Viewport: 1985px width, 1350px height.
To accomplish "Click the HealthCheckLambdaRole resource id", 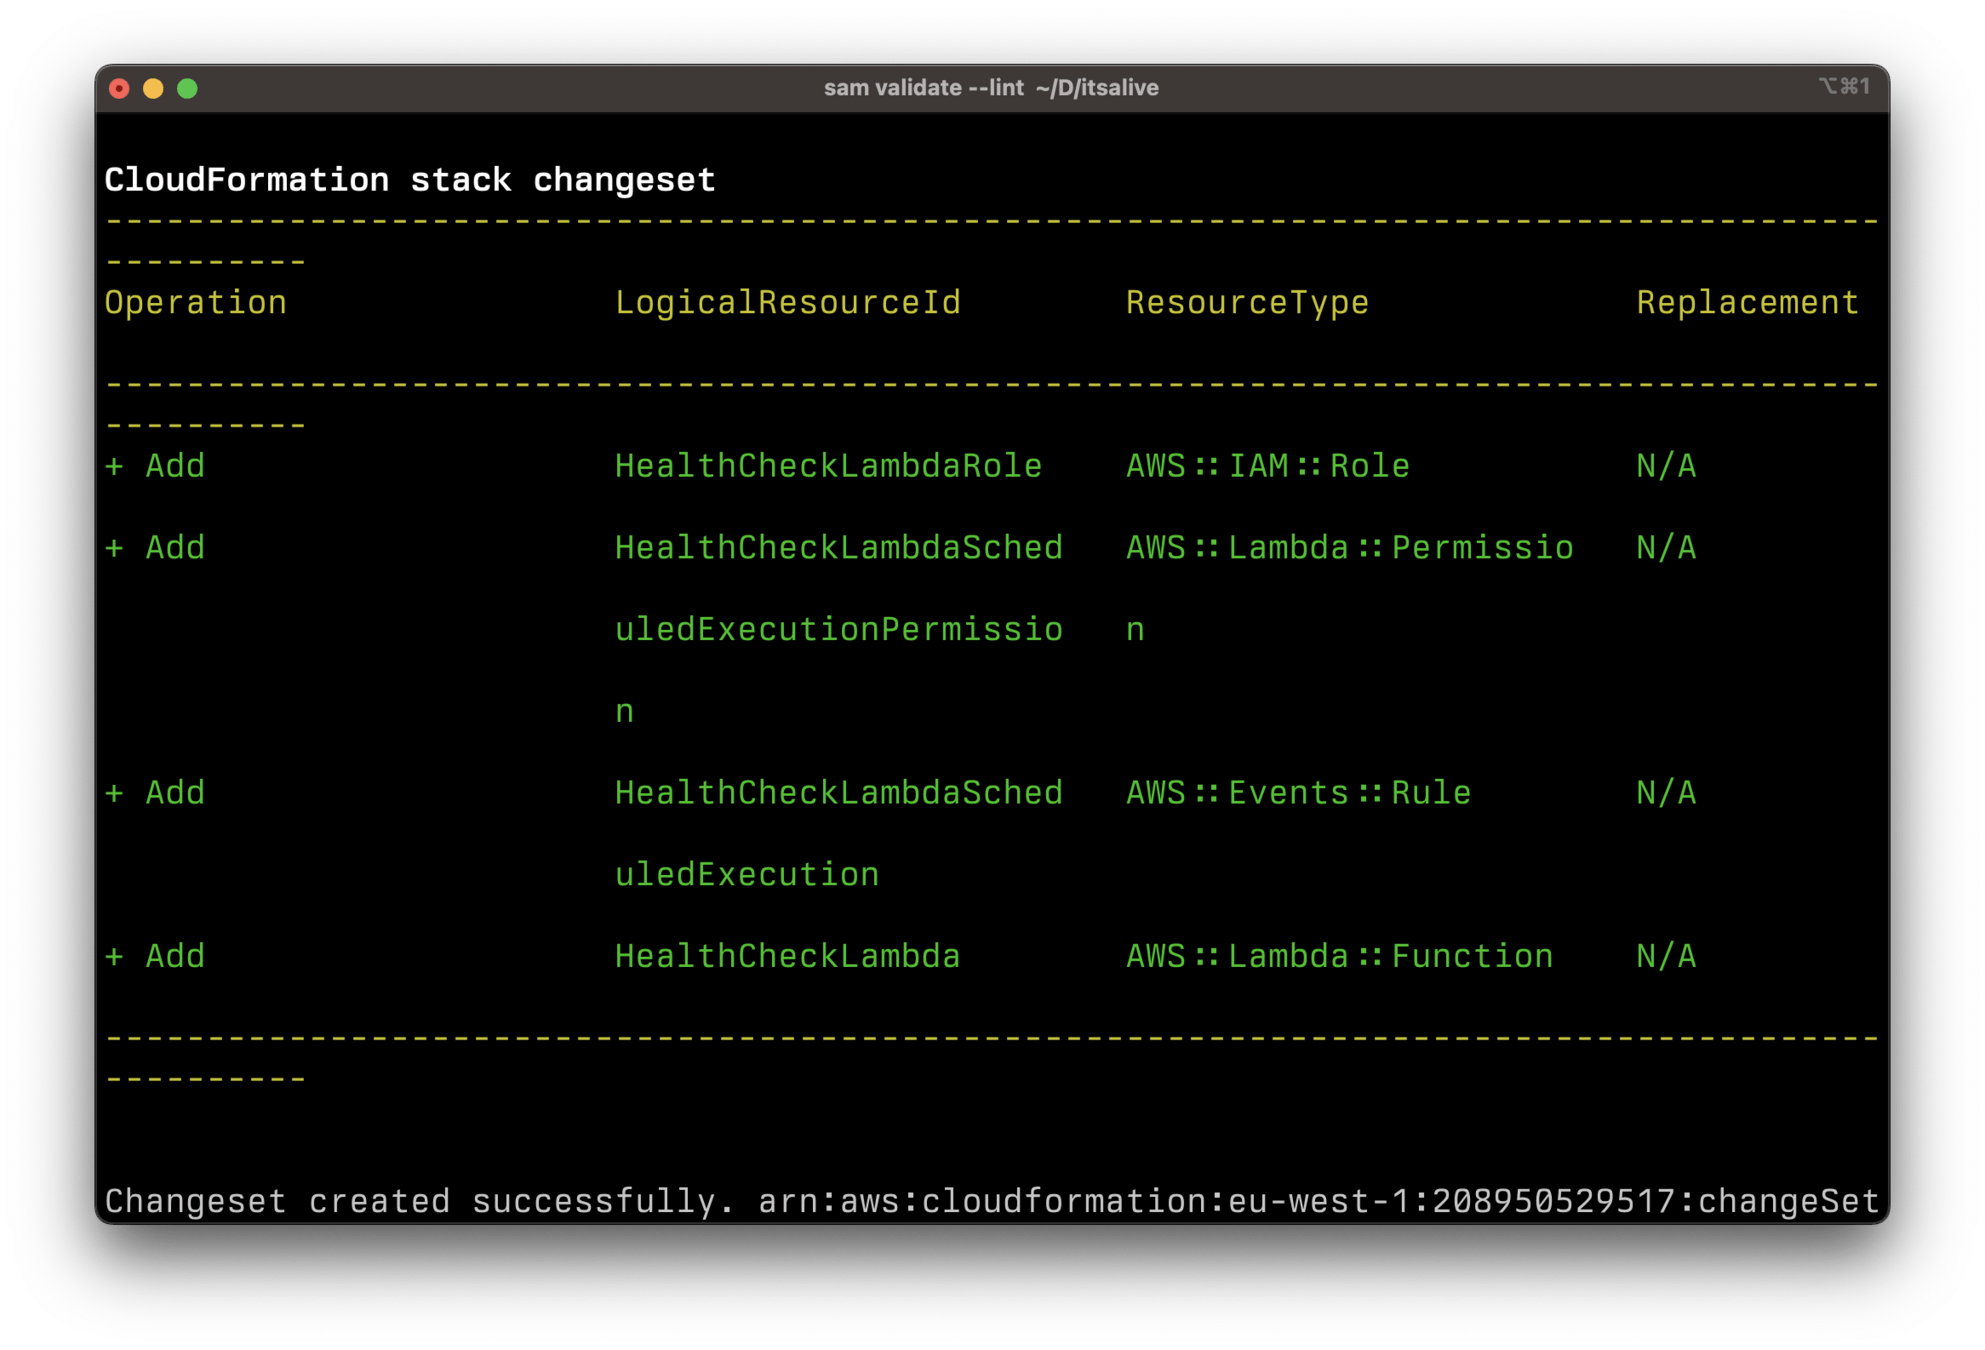I will pyautogui.click(x=828, y=466).
